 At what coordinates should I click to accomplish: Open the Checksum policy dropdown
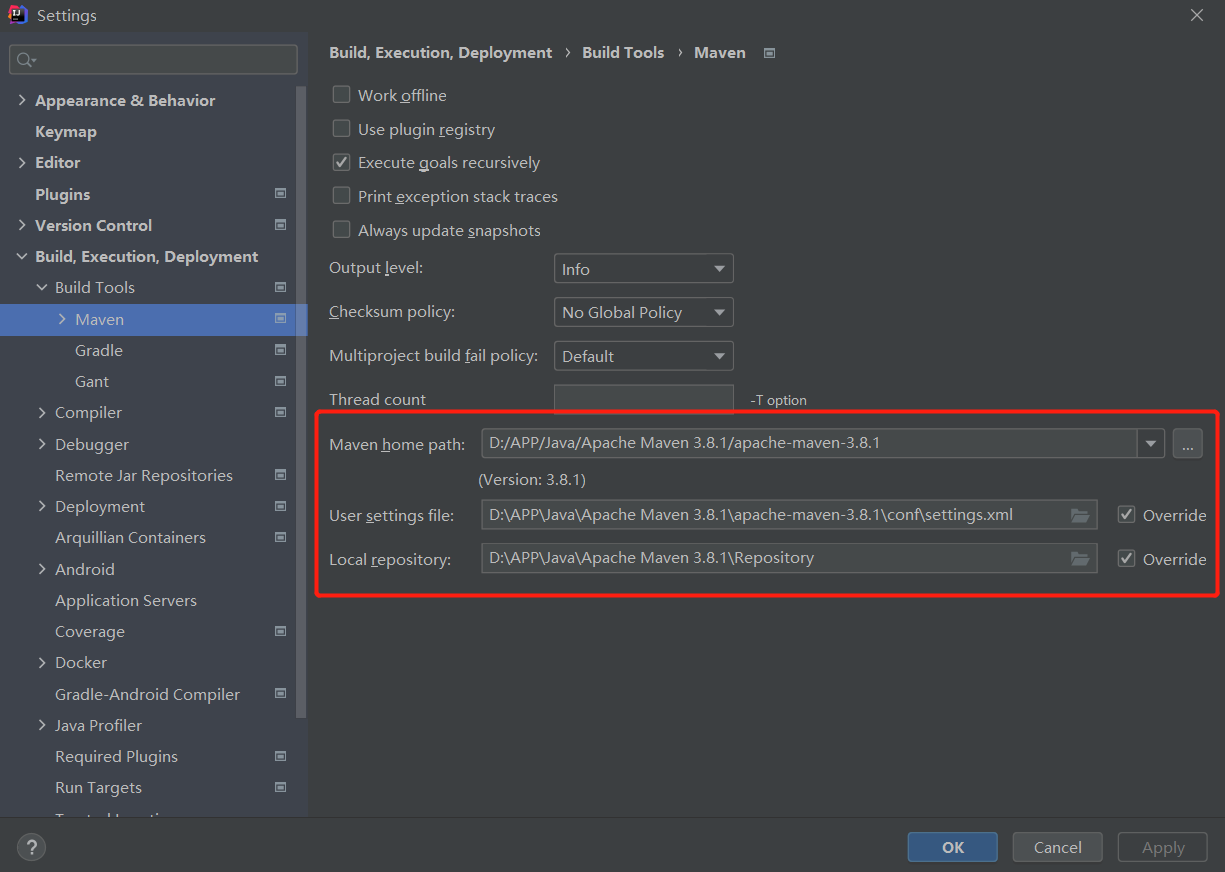pyautogui.click(x=643, y=312)
